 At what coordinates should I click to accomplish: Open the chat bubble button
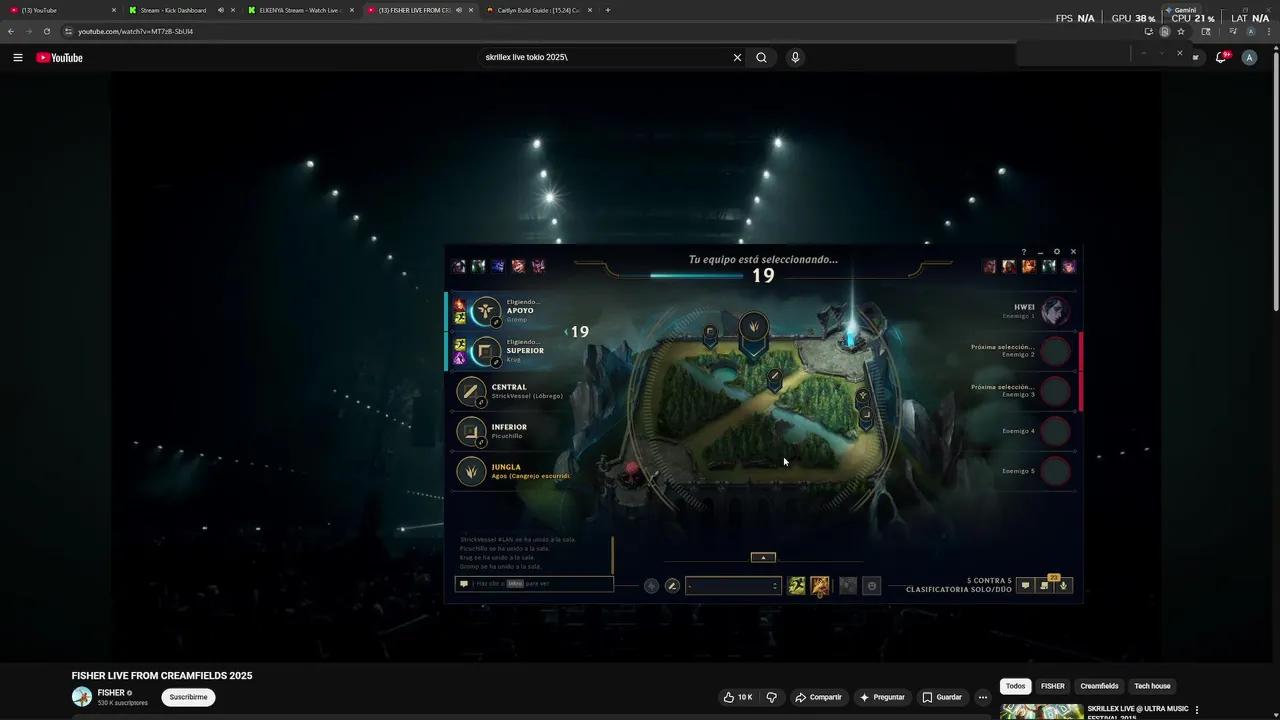tap(1025, 586)
